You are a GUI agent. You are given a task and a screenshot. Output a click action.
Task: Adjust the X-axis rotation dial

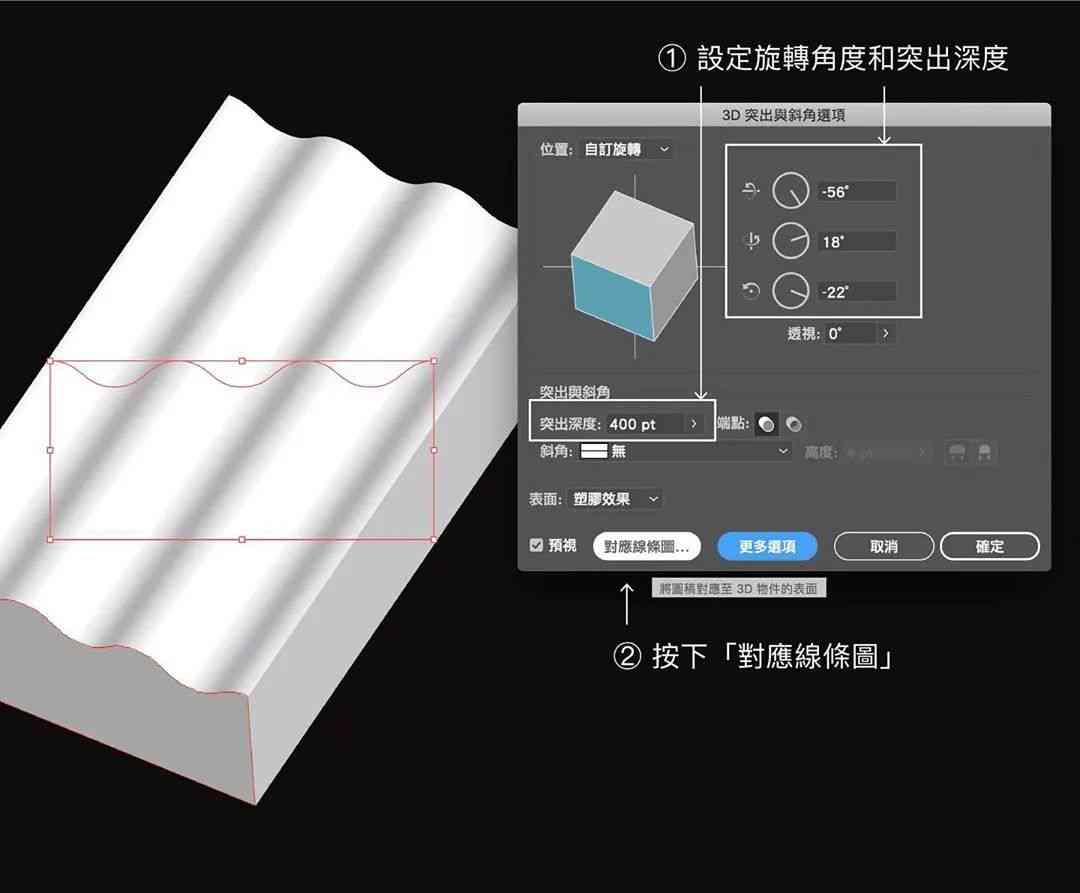[790, 191]
